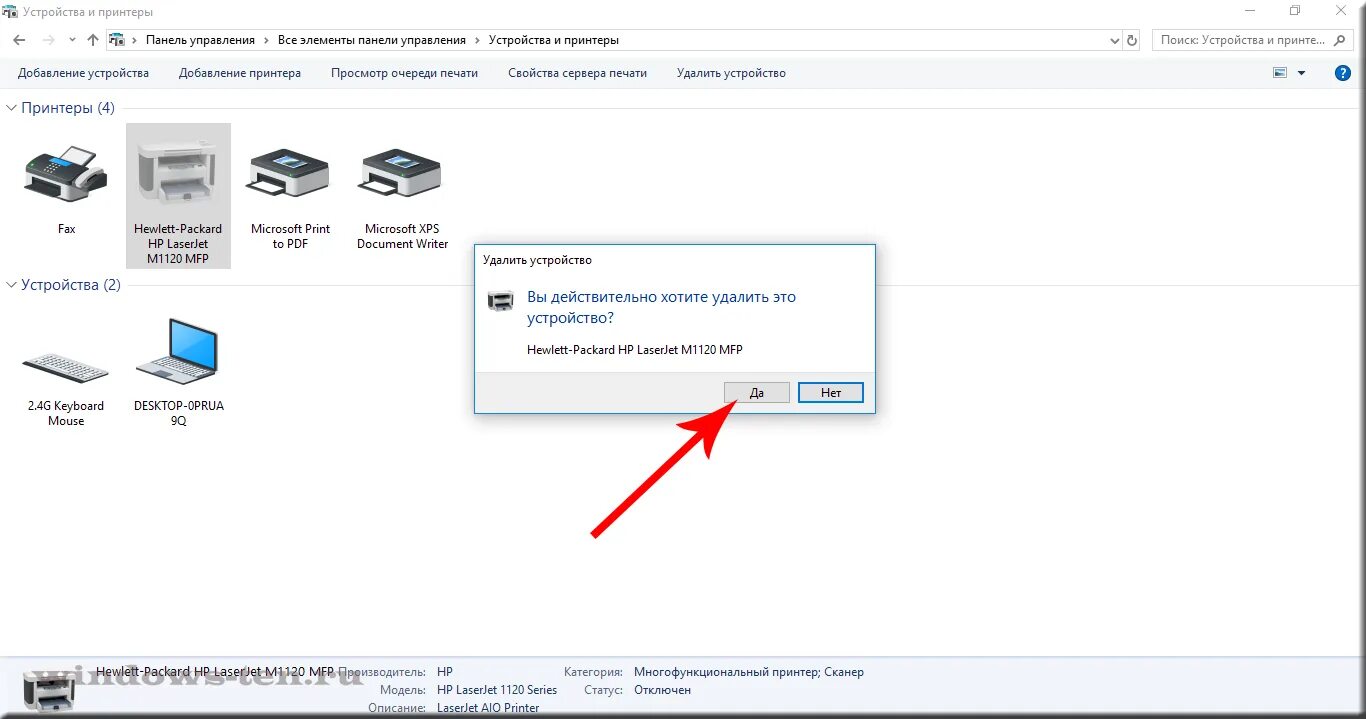Click the Принтеры (4) group label
This screenshot has height=719, width=1366.
[x=68, y=107]
